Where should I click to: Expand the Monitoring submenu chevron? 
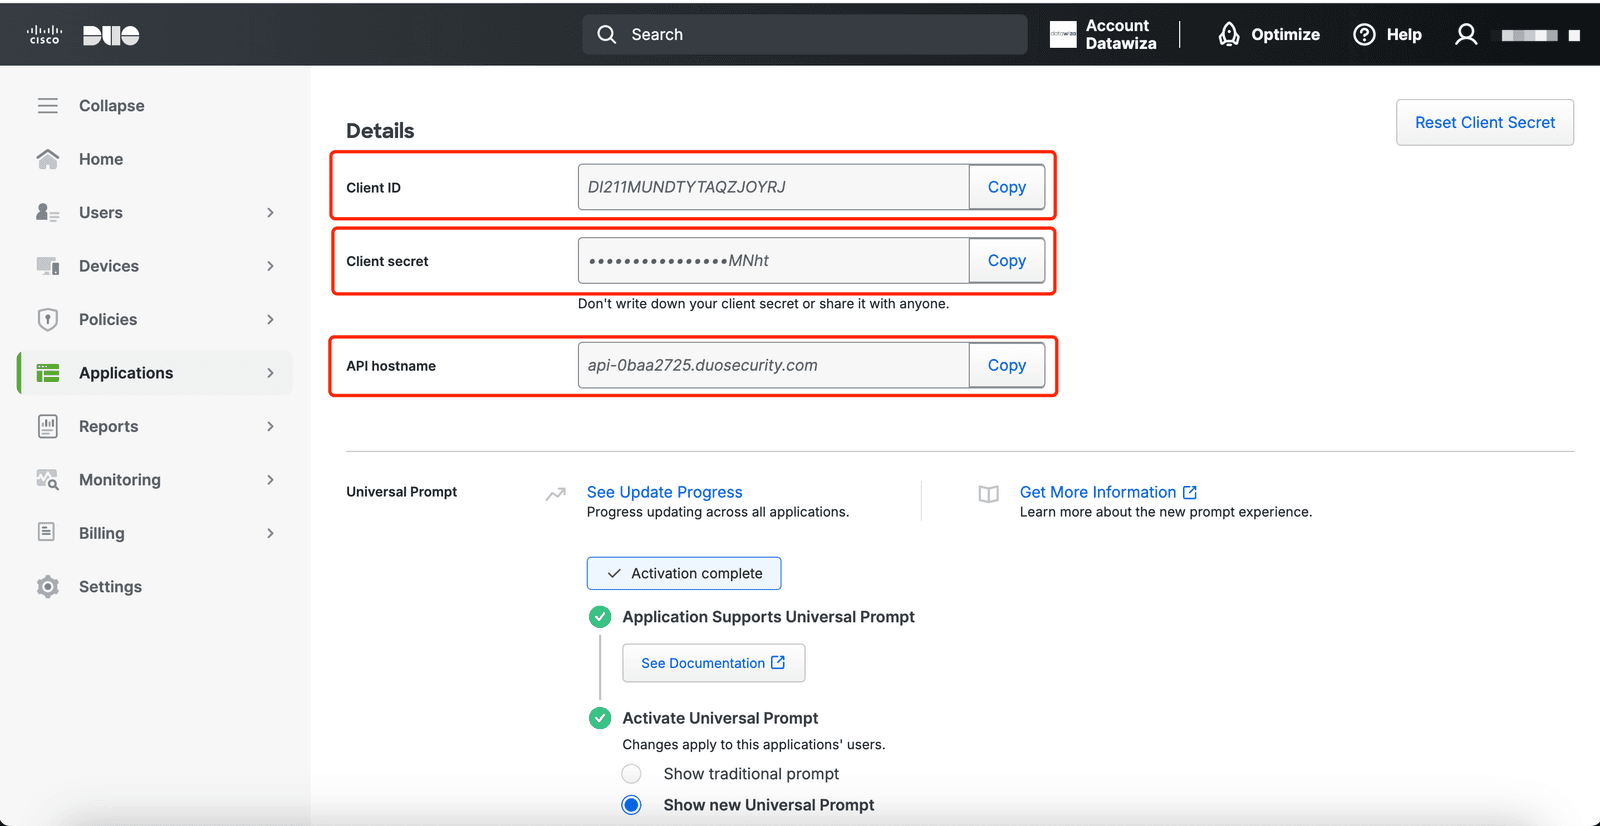click(271, 479)
